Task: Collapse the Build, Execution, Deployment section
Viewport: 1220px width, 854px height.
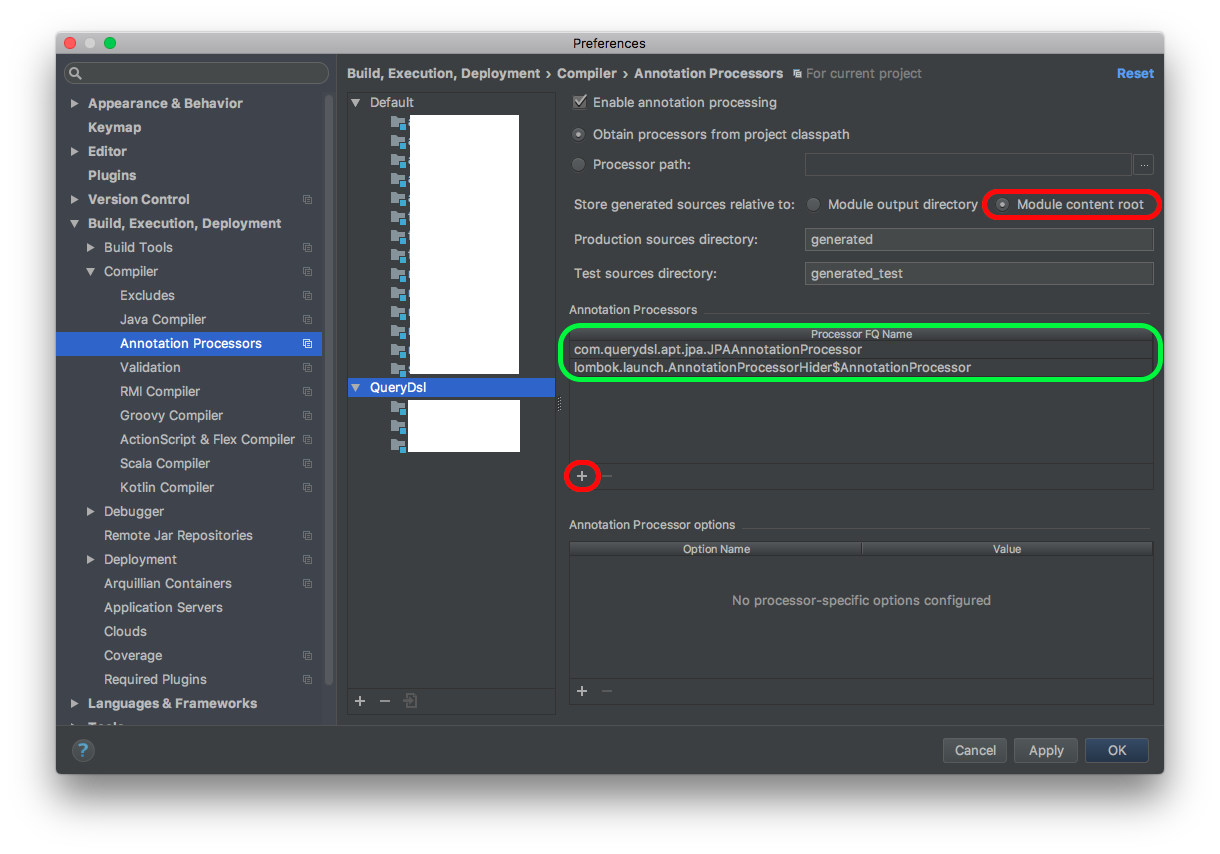Action: pos(75,223)
